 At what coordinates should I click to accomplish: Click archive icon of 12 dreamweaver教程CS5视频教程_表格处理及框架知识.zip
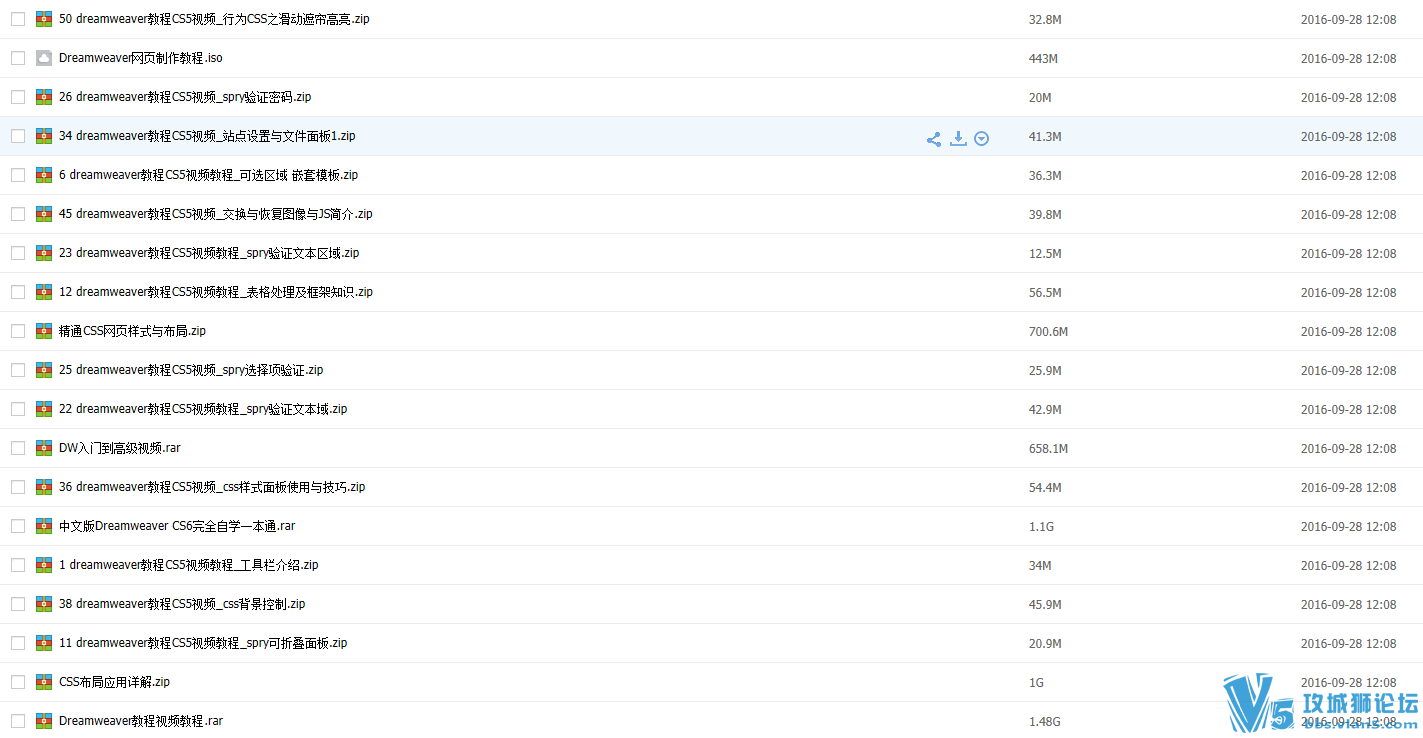pos(44,292)
